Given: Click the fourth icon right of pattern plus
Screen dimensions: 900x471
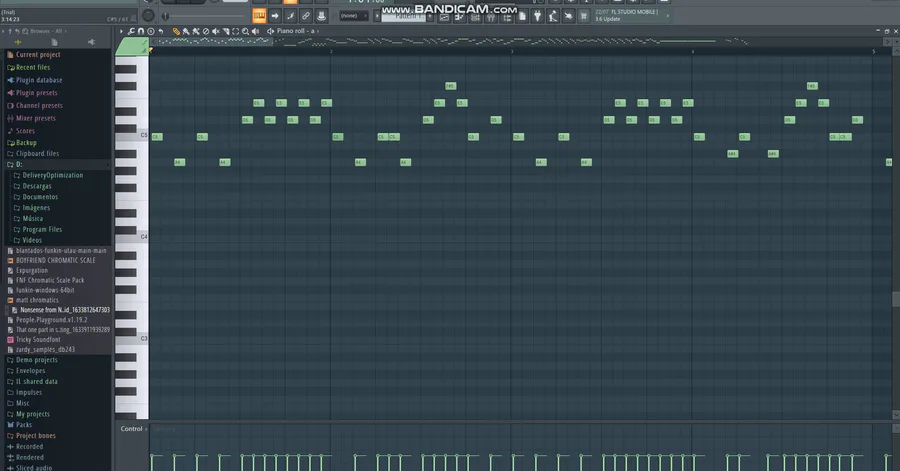Looking at the screenshot, I should tap(491, 17).
